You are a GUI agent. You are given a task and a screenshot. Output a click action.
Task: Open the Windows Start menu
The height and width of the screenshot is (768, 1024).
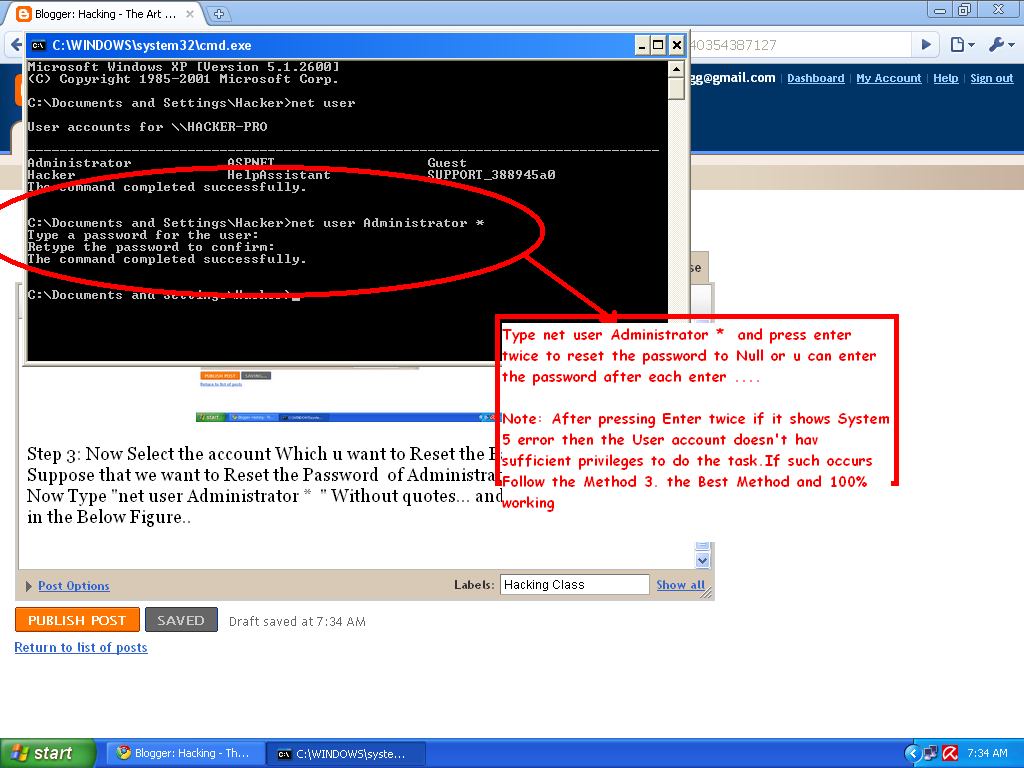point(46,753)
